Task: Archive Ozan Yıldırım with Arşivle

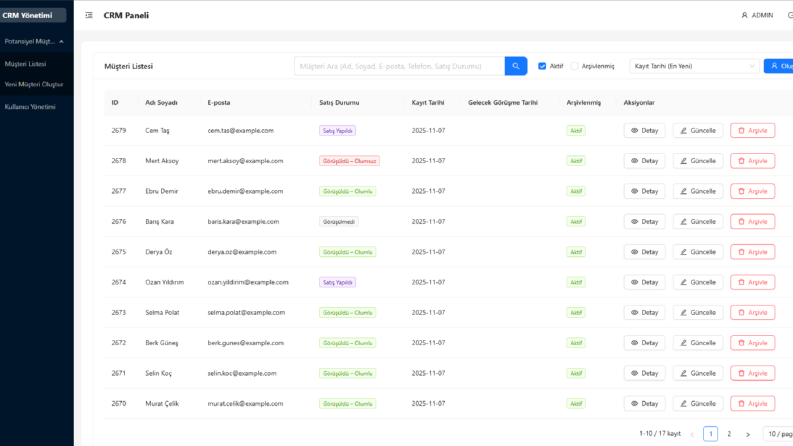Action: (x=753, y=282)
